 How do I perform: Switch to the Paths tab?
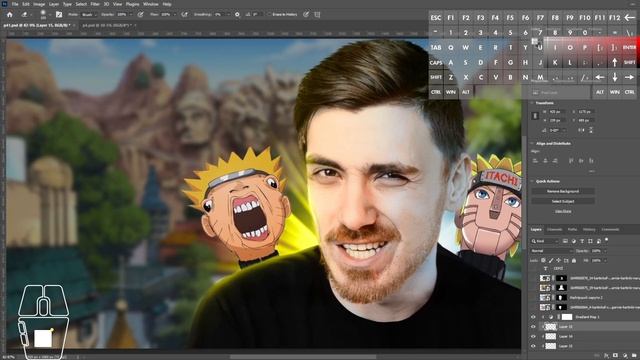(x=572, y=229)
